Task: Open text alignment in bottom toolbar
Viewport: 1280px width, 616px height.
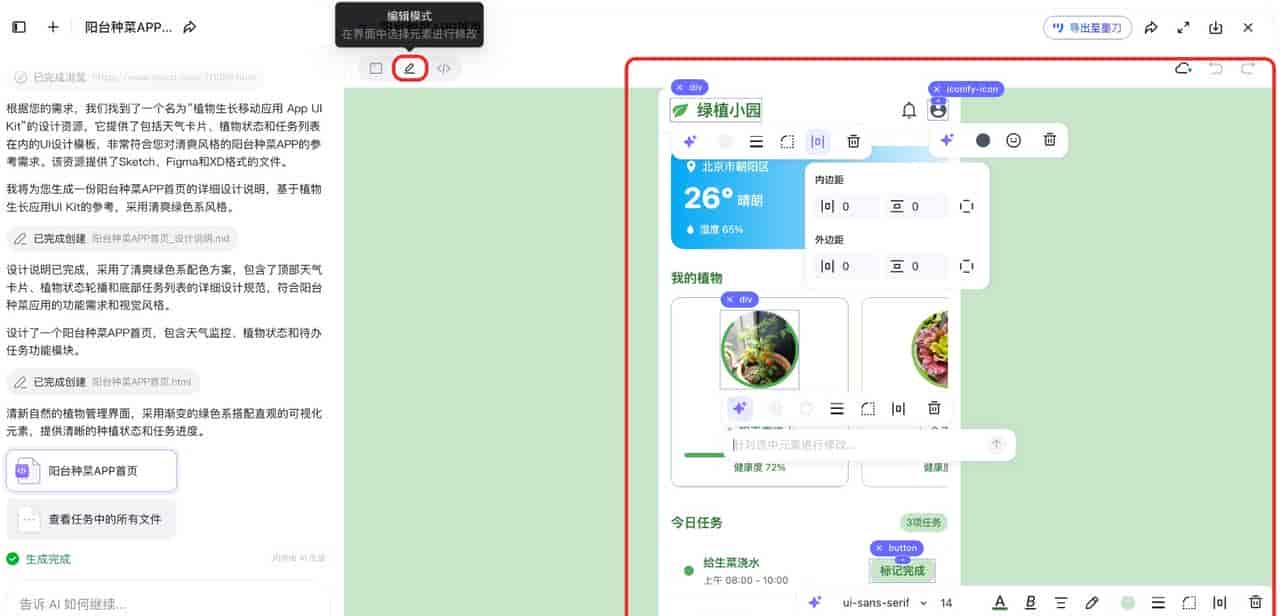Action: (x=1061, y=602)
